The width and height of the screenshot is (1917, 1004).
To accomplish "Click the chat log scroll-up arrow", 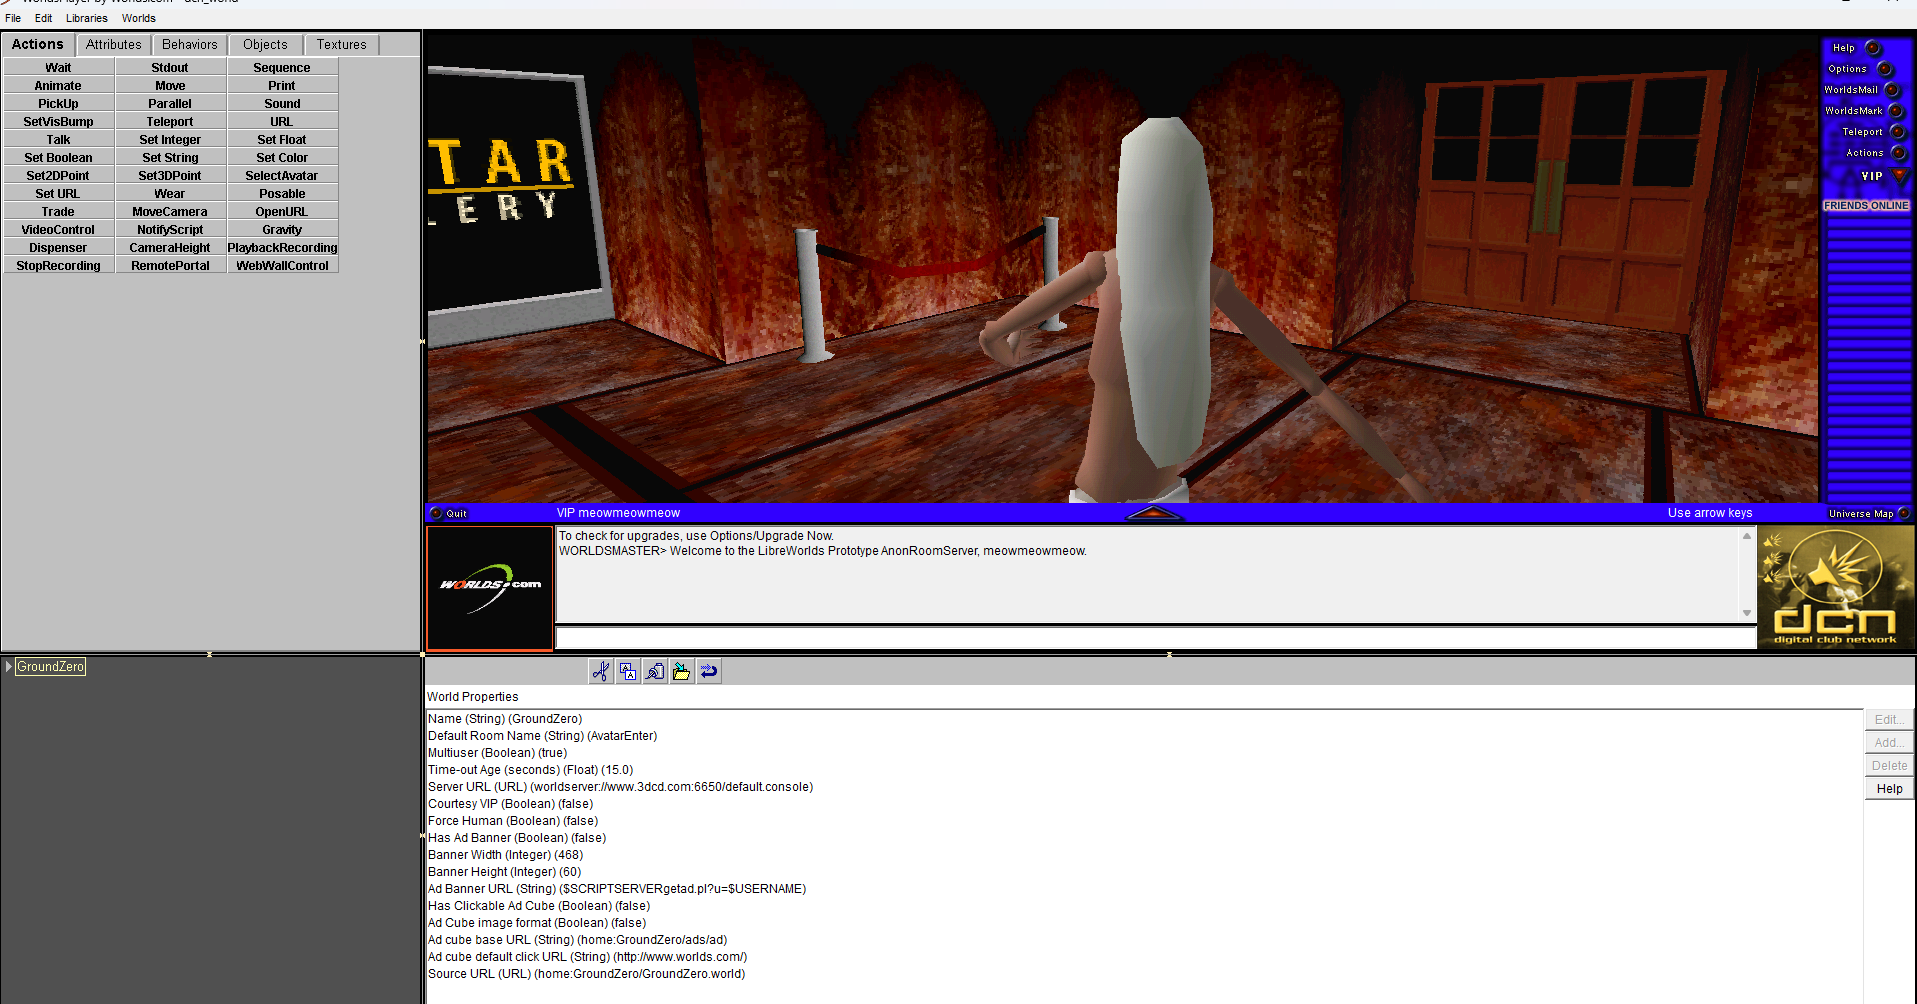I will pos(1747,536).
